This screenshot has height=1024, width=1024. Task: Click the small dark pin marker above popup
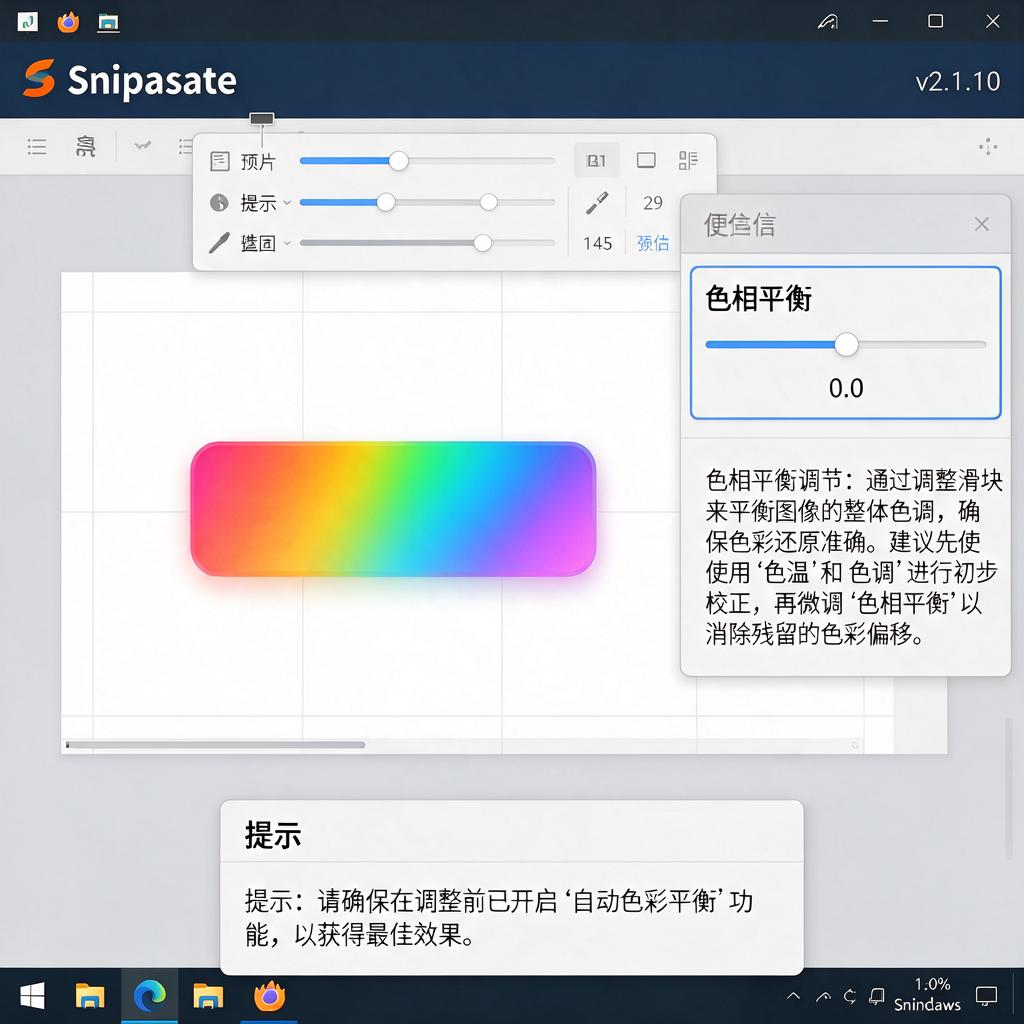point(262,118)
